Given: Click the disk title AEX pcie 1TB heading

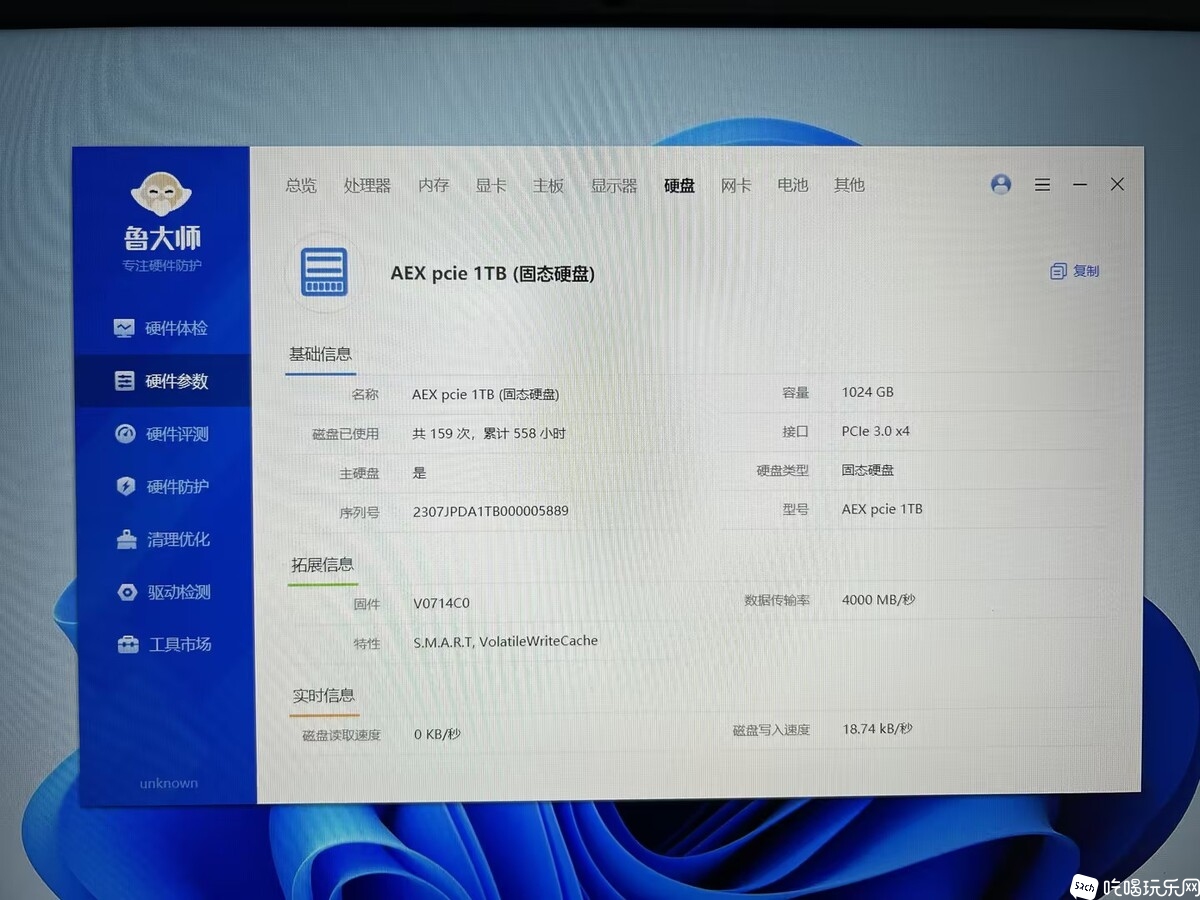Looking at the screenshot, I should [x=492, y=273].
